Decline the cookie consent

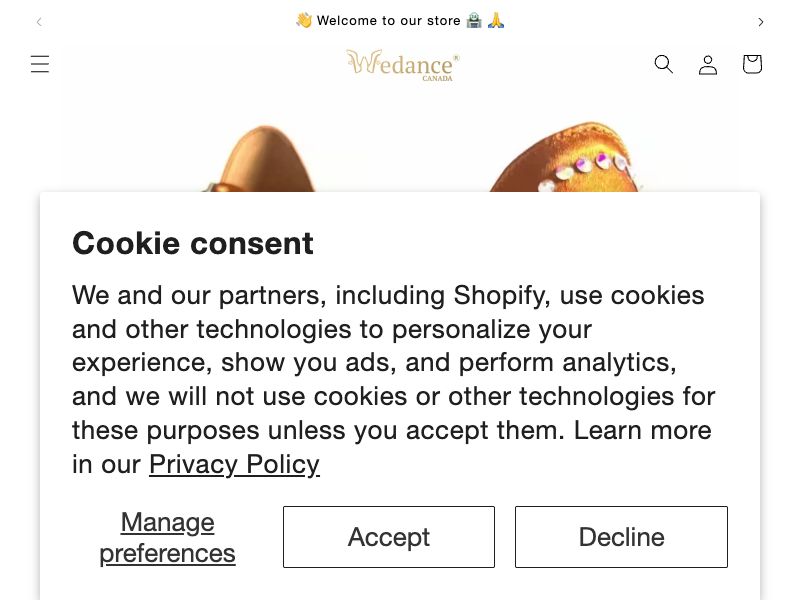(621, 537)
